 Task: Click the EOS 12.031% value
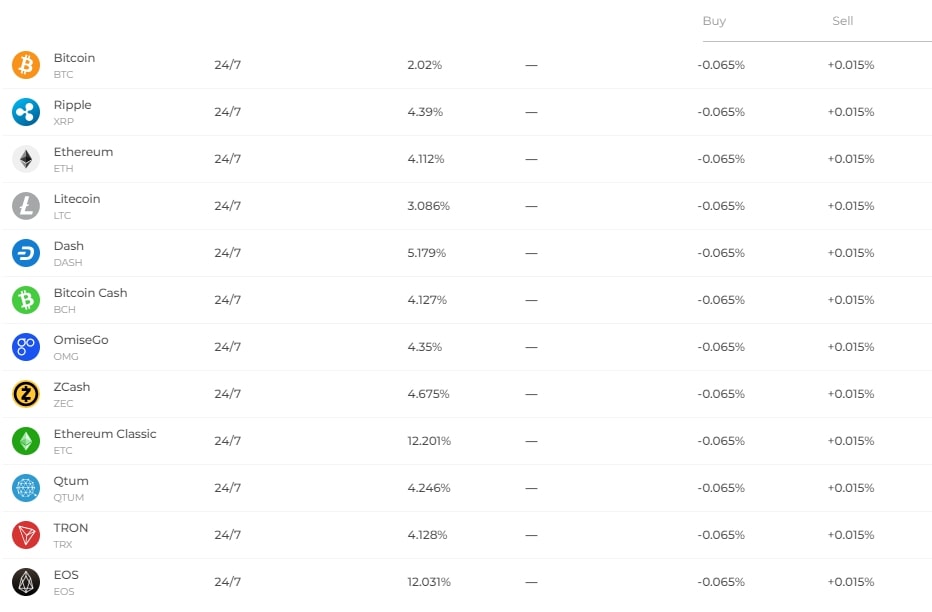tap(429, 582)
